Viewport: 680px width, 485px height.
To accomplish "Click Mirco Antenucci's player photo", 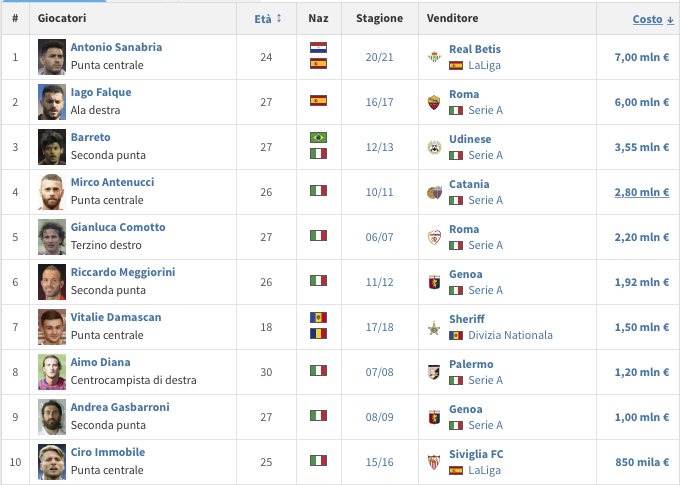I will pos(52,192).
